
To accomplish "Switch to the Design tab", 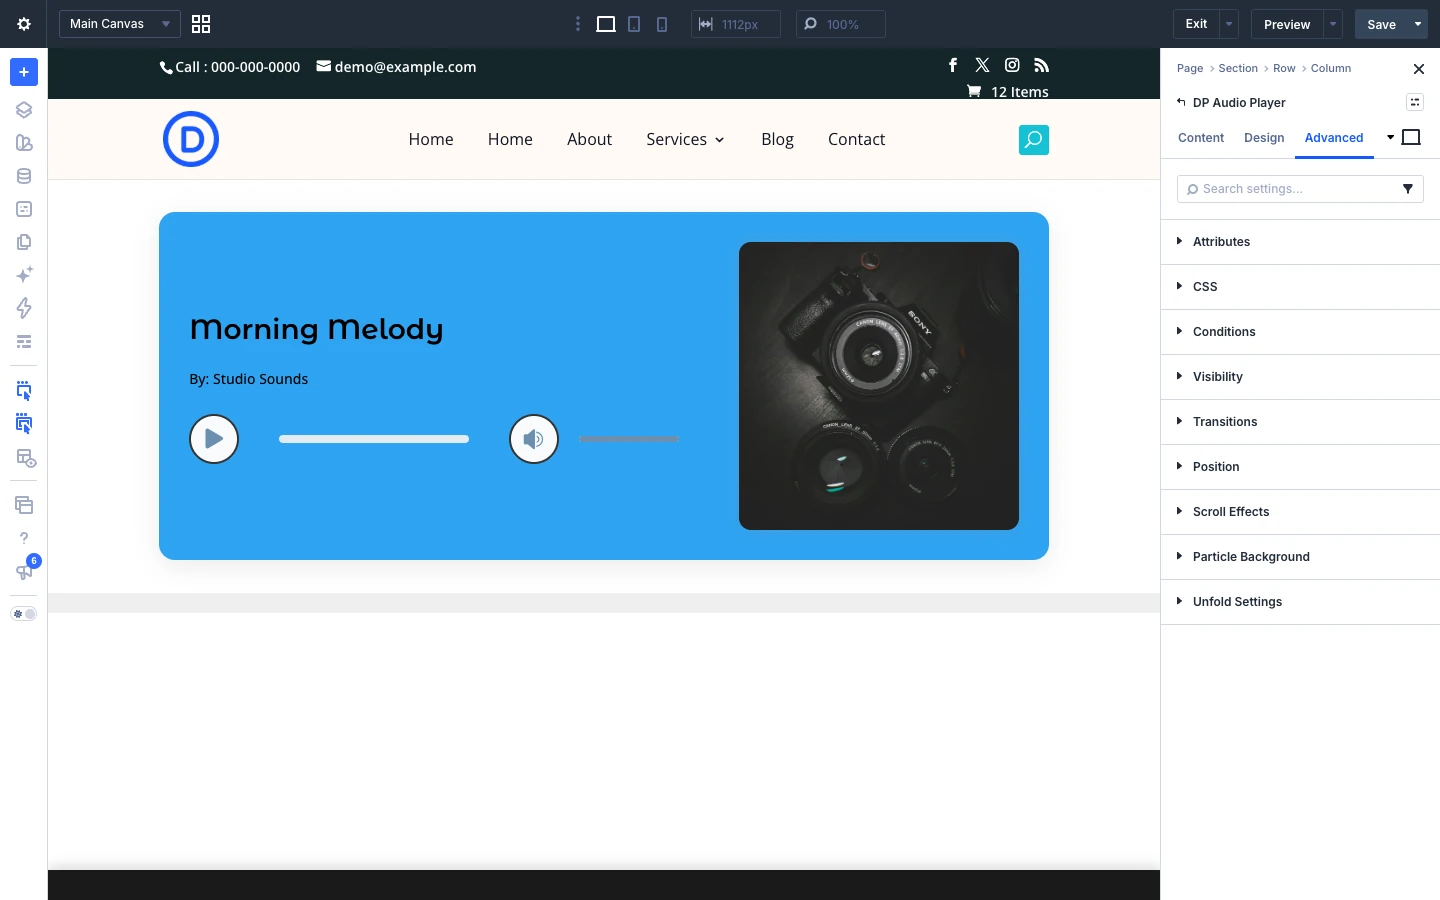I will [x=1264, y=138].
